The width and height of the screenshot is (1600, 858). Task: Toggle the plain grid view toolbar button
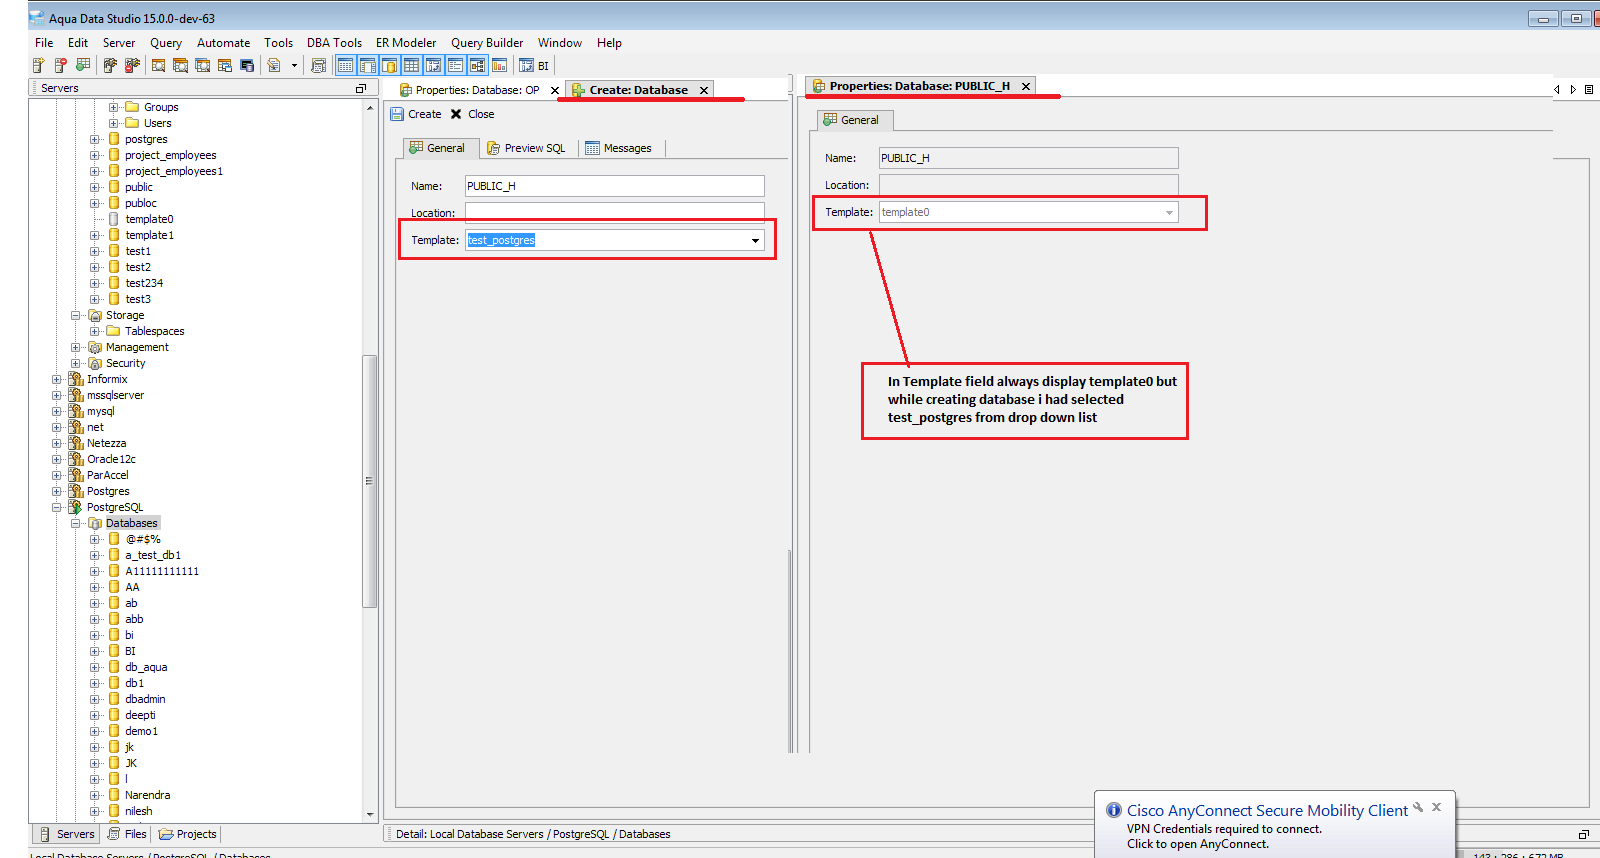411,65
